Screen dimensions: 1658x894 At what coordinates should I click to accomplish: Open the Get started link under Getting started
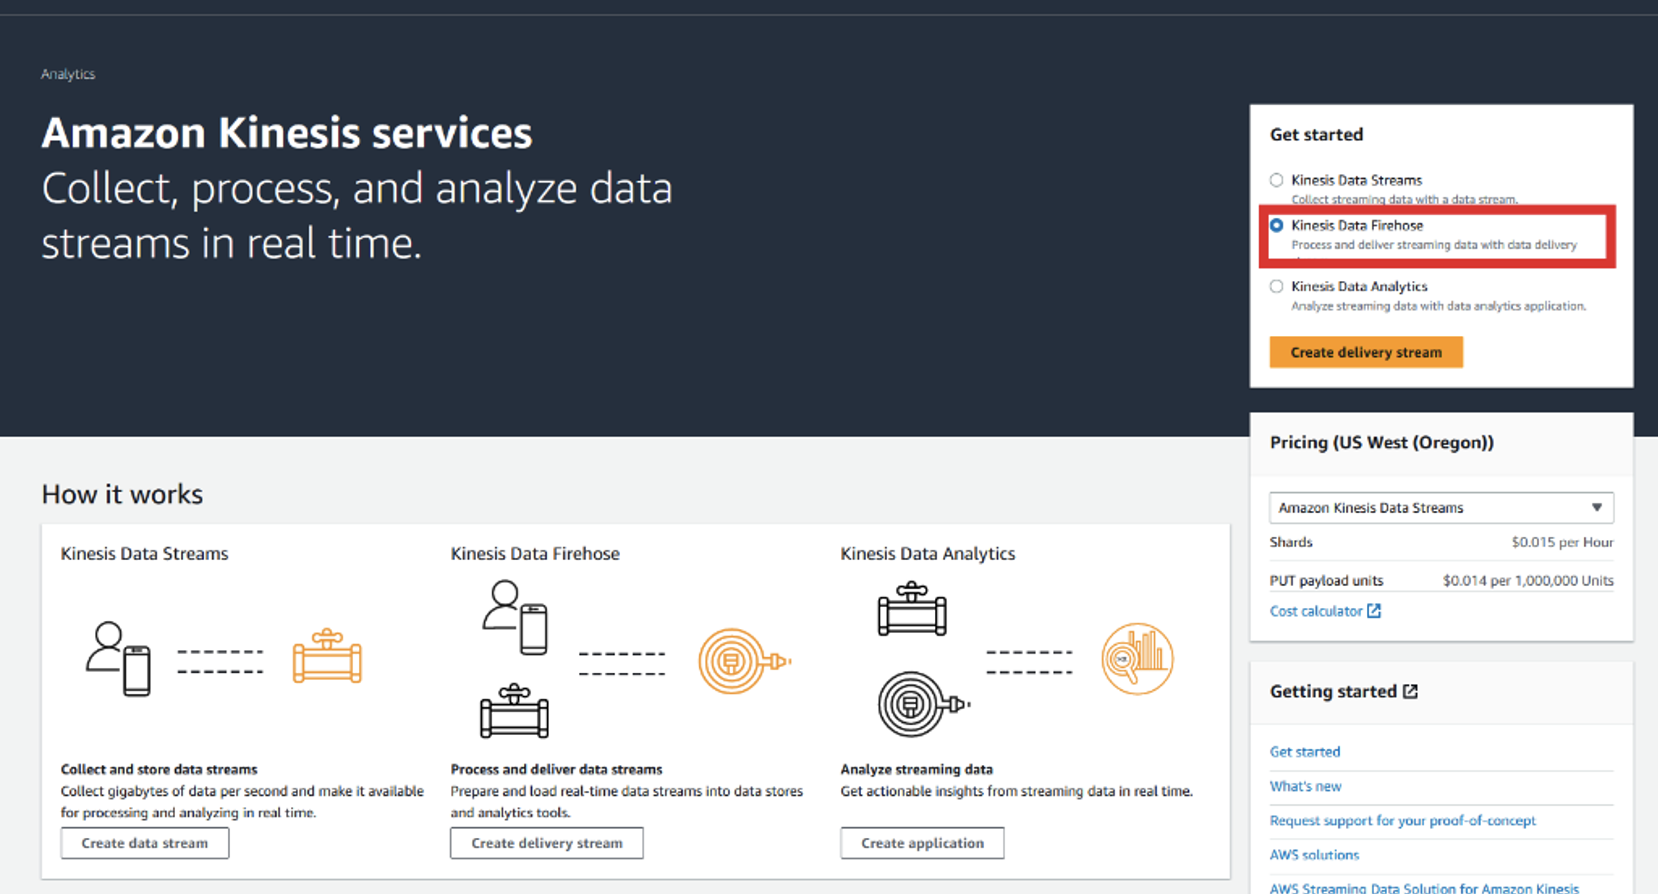(x=1305, y=752)
